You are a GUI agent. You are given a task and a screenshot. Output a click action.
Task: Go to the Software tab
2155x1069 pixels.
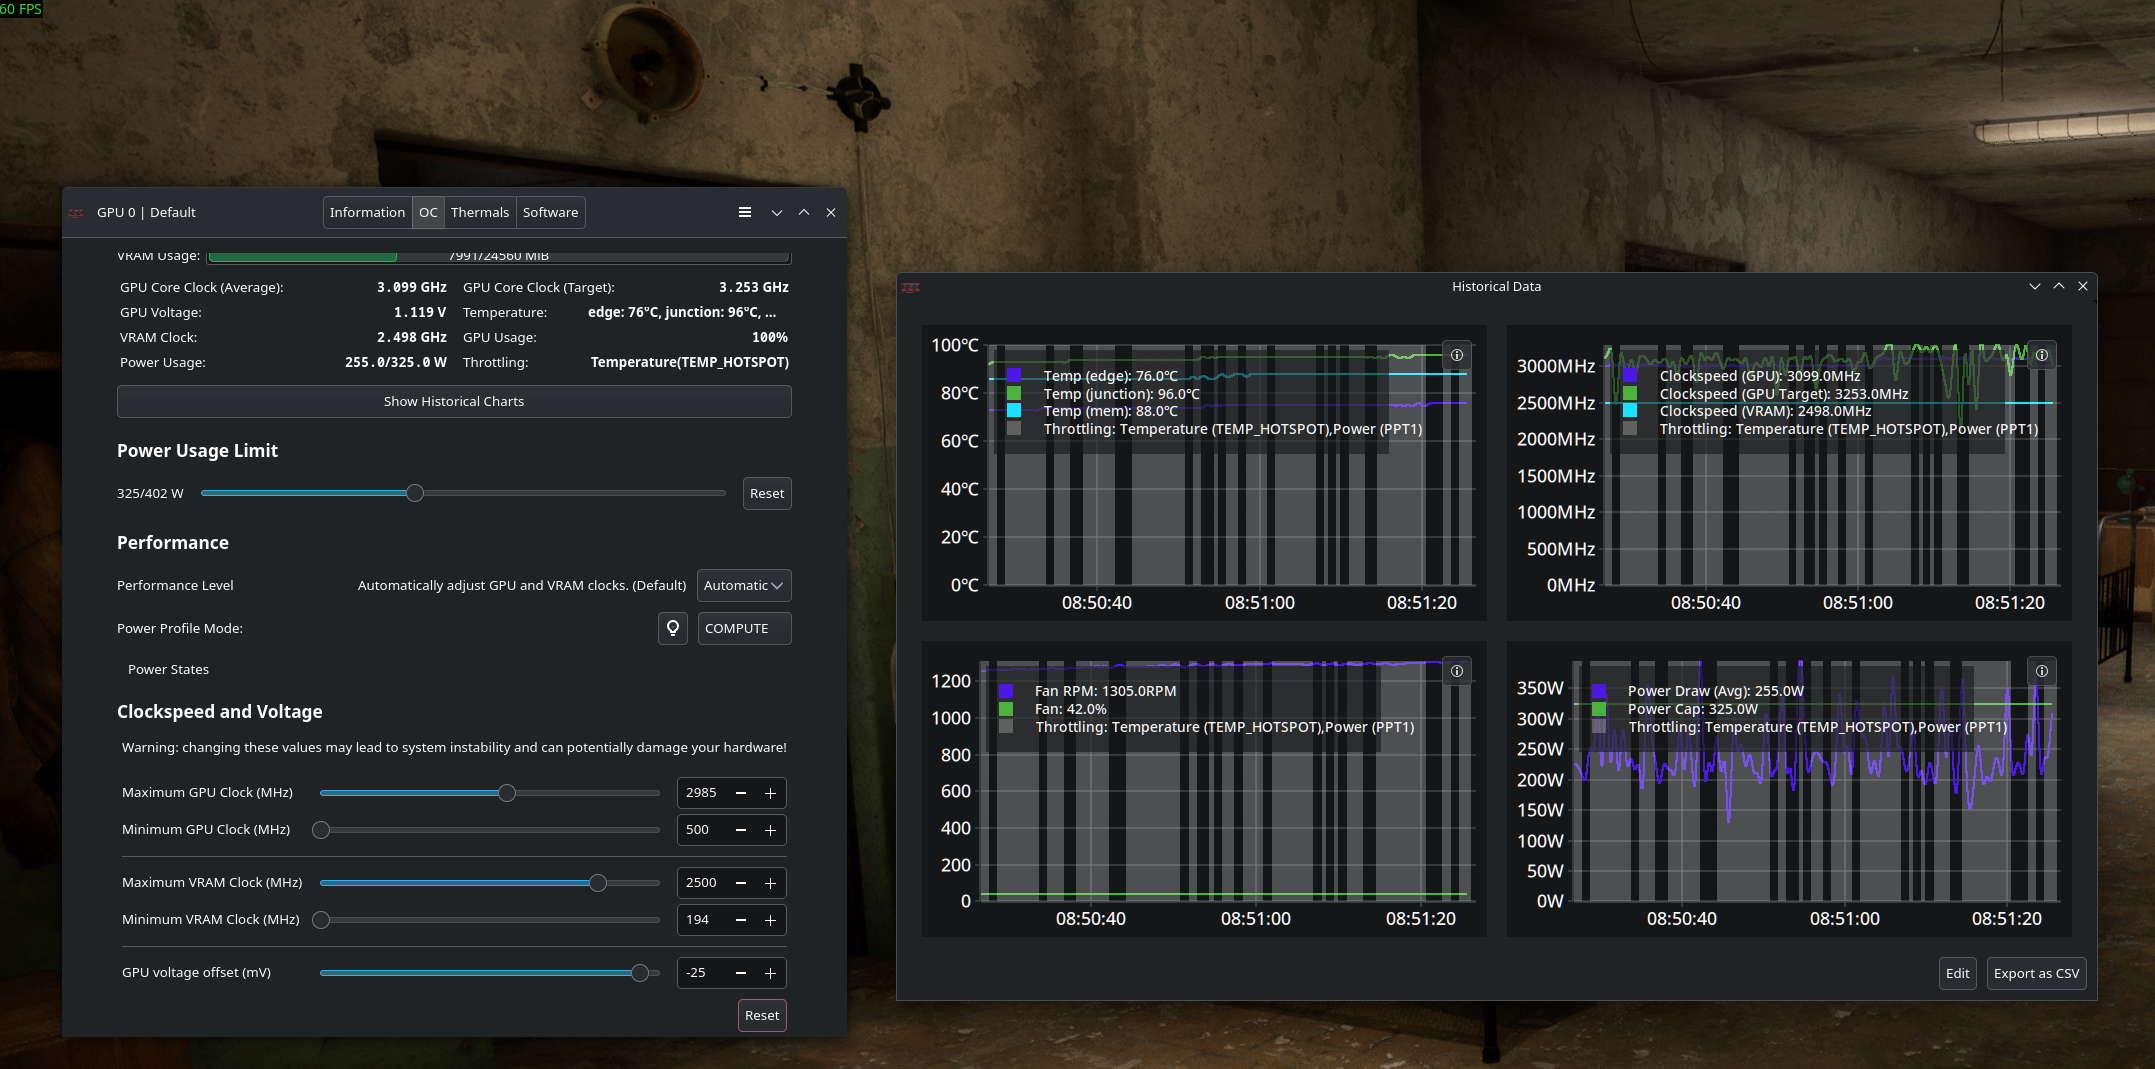click(x=551, y=212)
